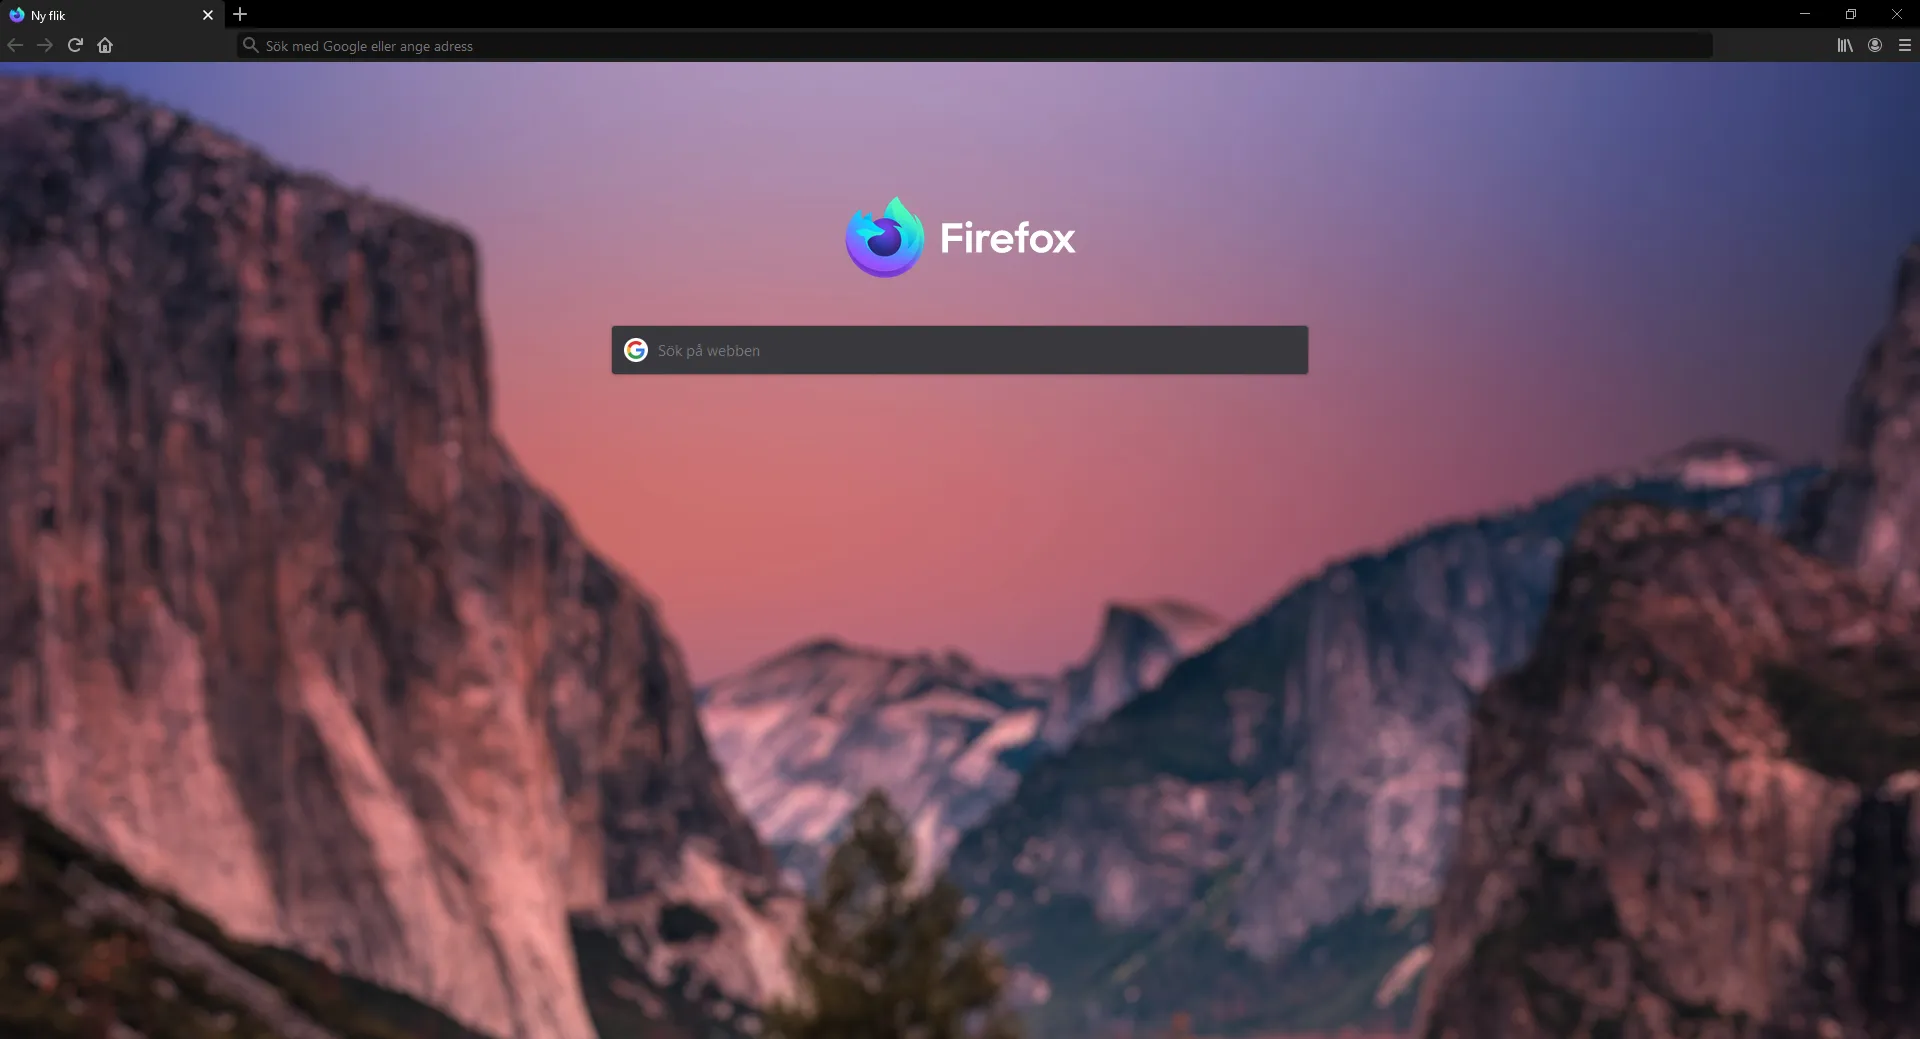Go back using the back arrow

point(15,45)
